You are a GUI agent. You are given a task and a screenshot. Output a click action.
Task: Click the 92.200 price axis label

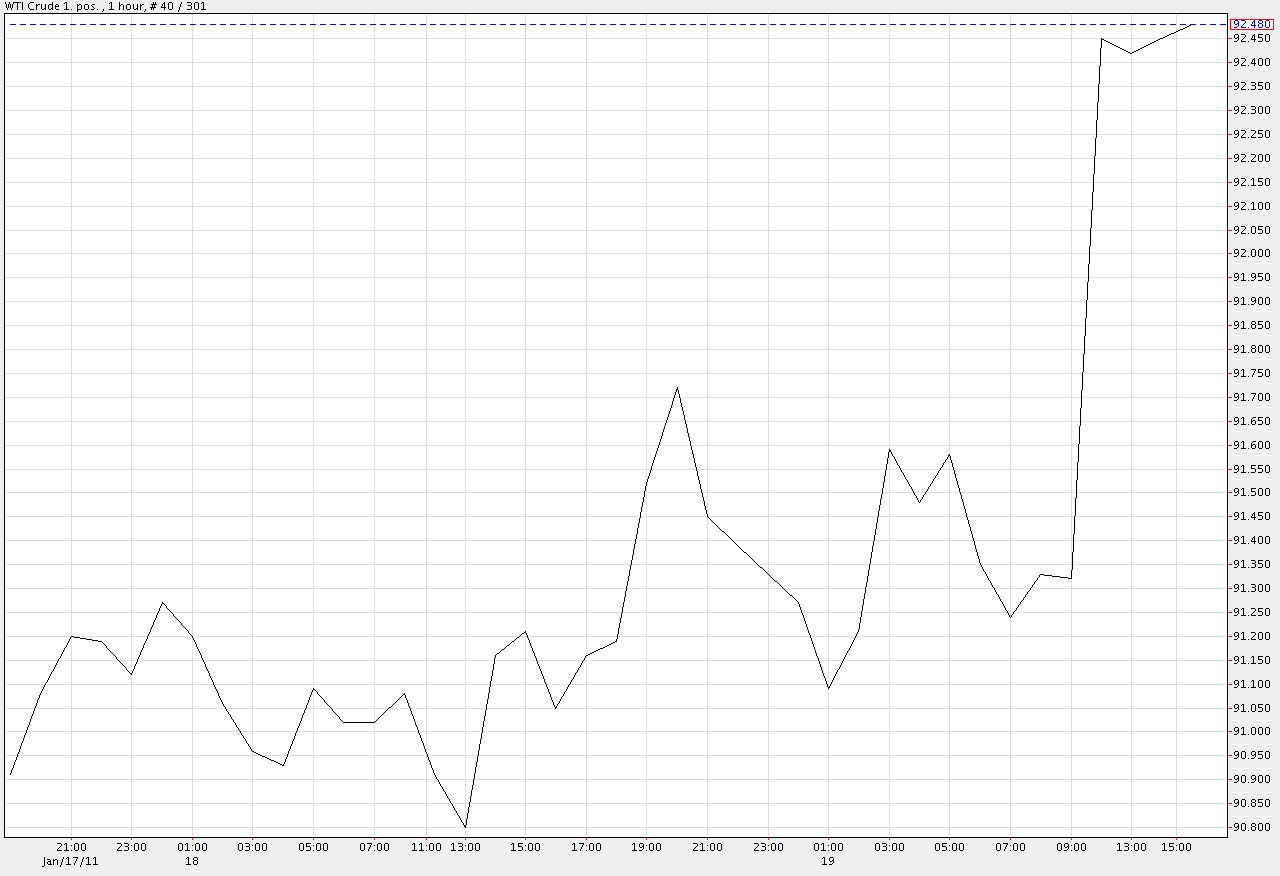click(1251, 158)
